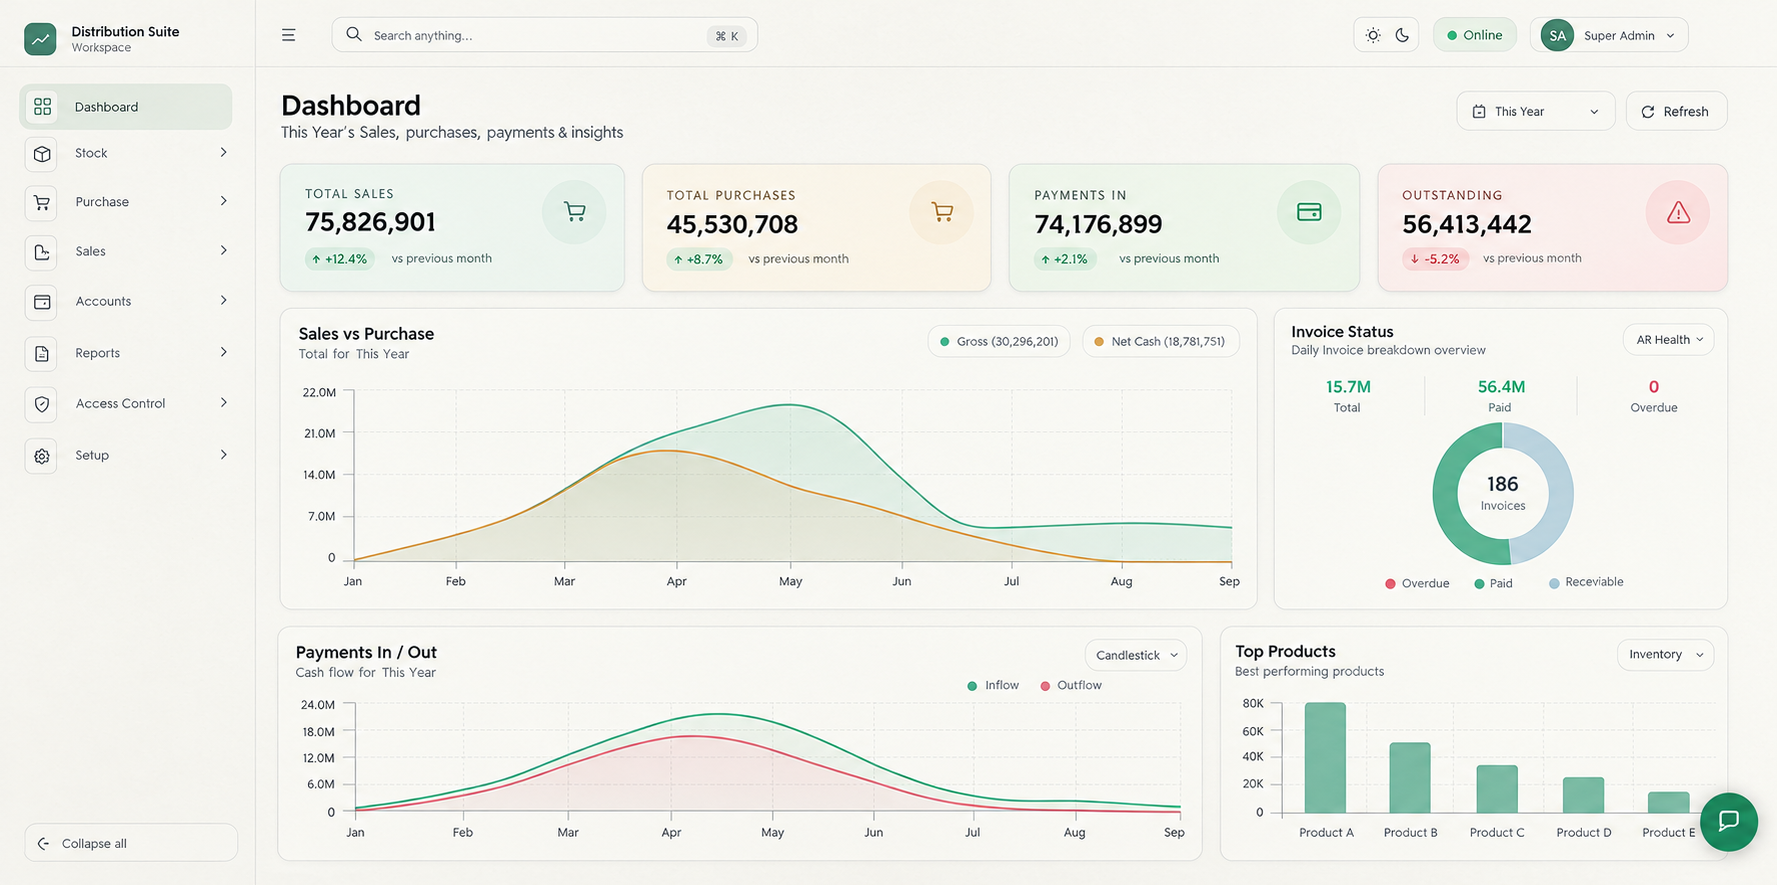The width and height of the screenshot is (1777, 885).
Task: Toggle the Net Cash legend chip
Action: pyautogui.click(x=1161, y=342)
